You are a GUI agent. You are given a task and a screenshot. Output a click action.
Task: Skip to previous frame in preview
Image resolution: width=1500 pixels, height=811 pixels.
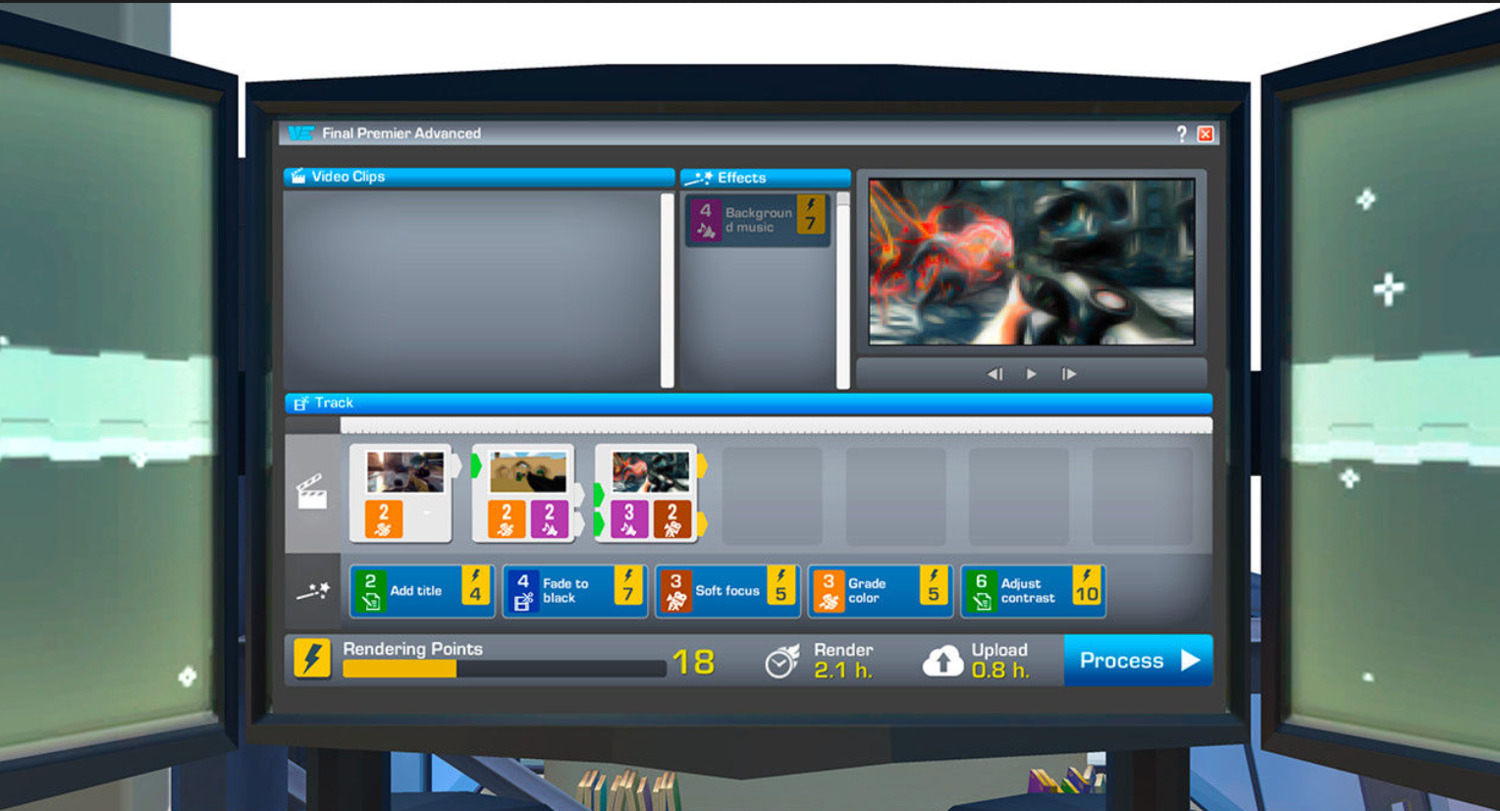(x=994, y=374)
